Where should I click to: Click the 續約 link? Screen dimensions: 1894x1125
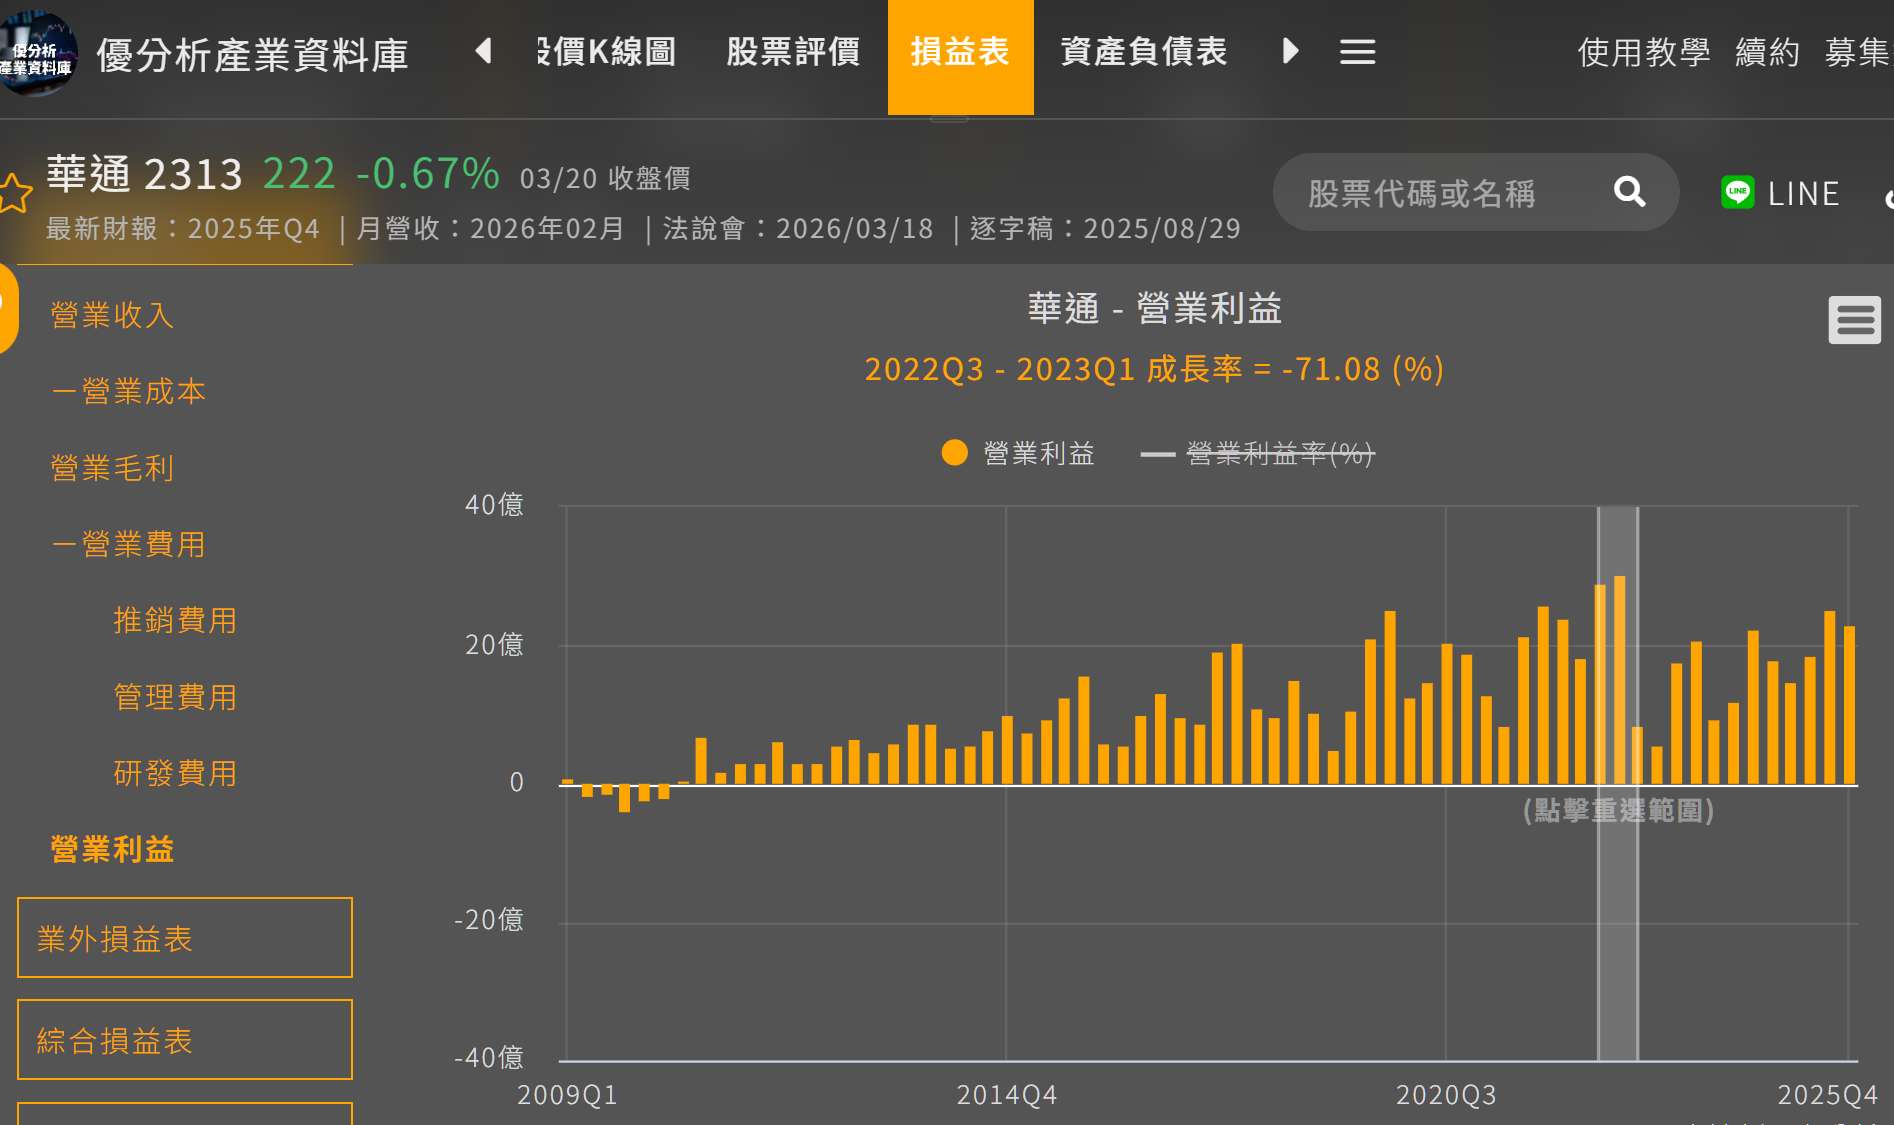1767,52
